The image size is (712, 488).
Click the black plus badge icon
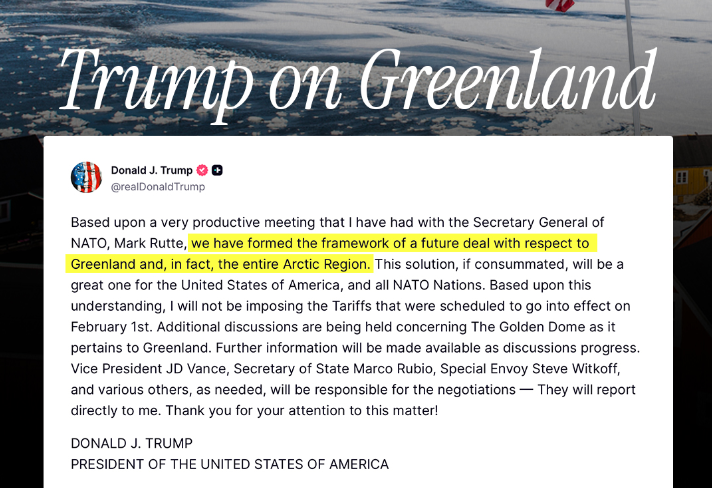pos(217,170)
